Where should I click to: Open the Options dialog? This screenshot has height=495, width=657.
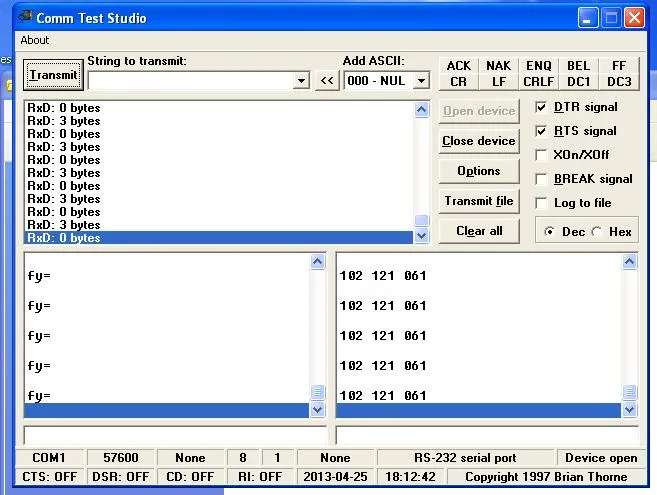(479, 171)
